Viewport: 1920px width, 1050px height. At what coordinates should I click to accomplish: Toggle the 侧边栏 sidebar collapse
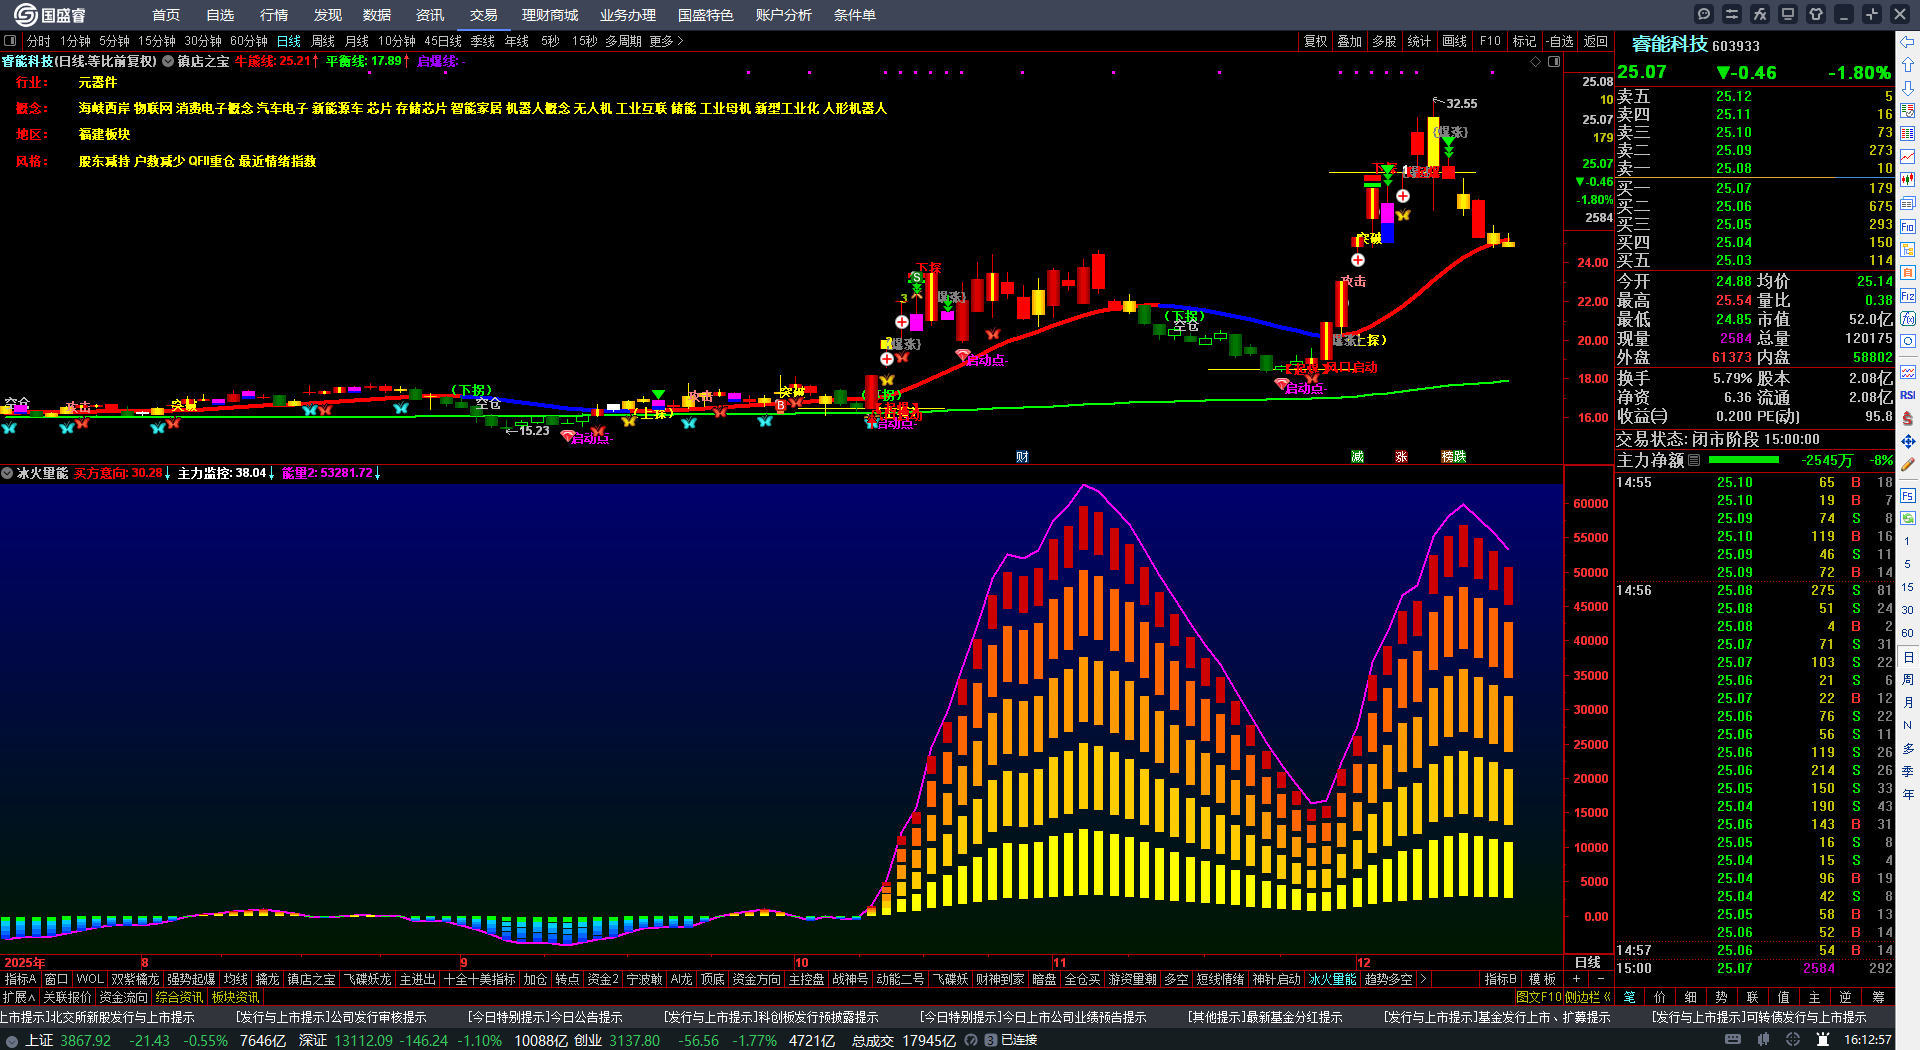1589,997
